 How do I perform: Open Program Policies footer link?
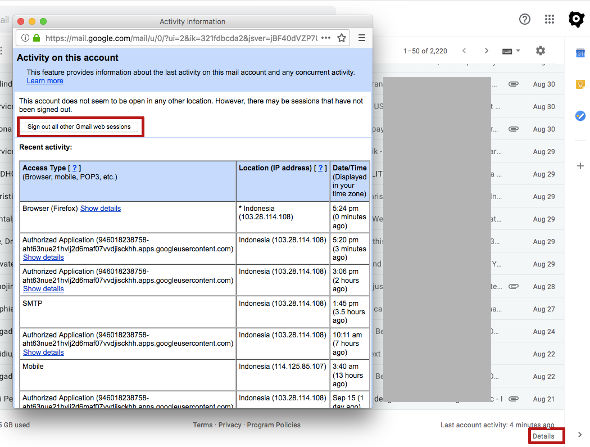click(x=274, y=424)
